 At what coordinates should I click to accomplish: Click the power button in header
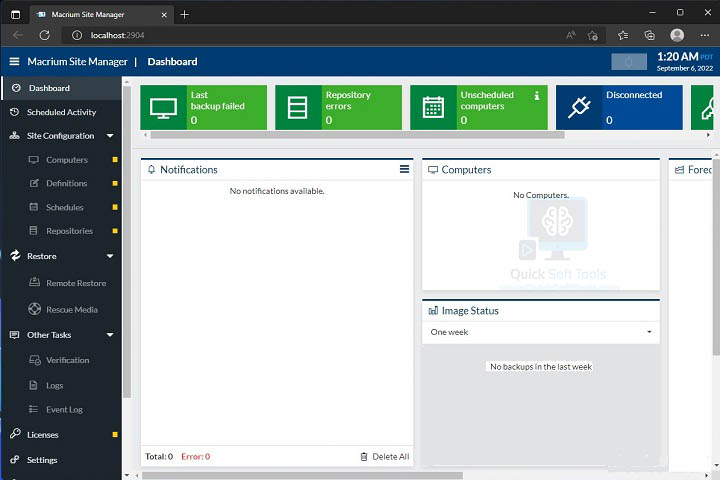pos(629,62)
